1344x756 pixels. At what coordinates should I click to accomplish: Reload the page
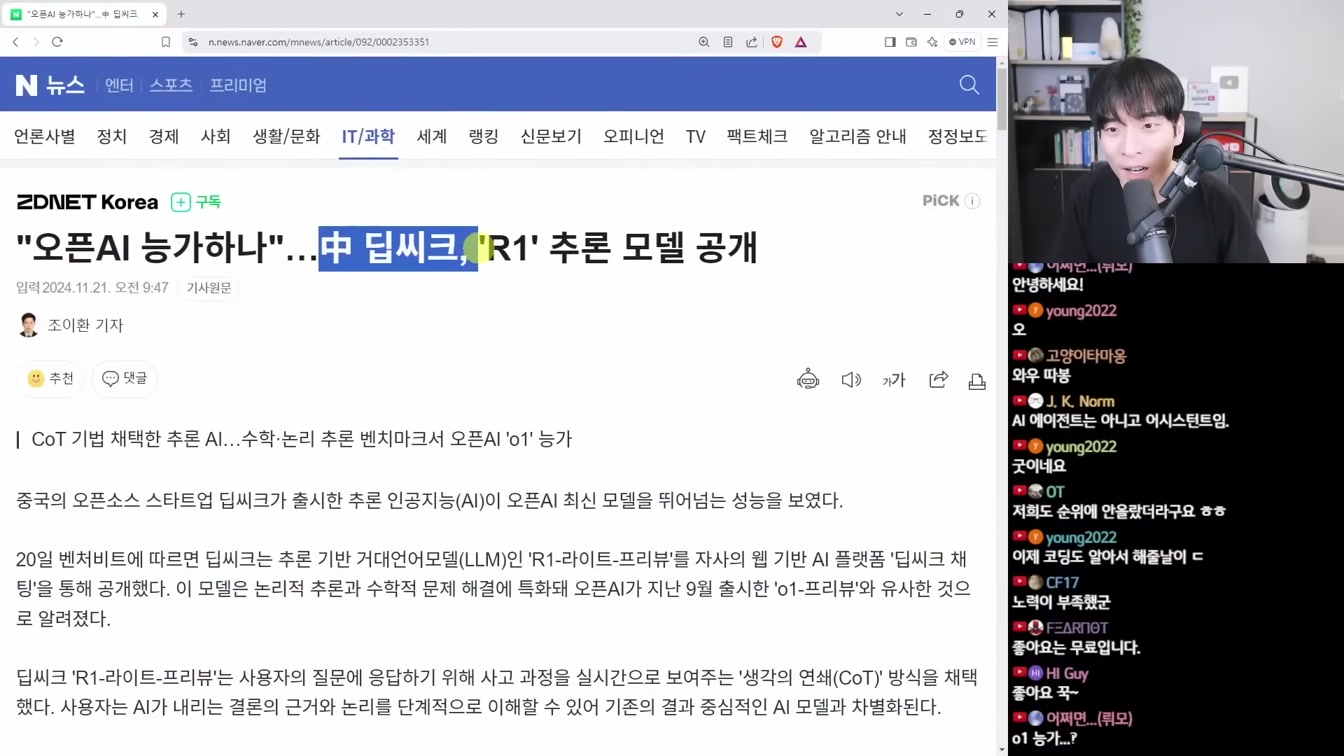point(57,42)
